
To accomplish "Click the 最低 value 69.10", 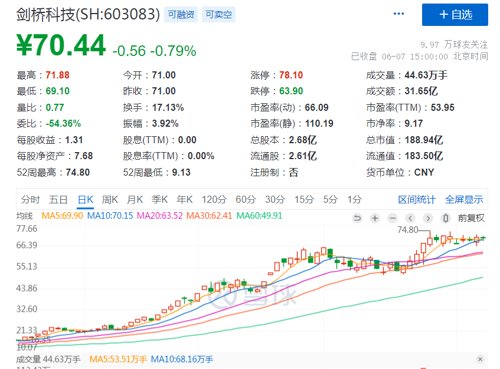I will (57, 91).
